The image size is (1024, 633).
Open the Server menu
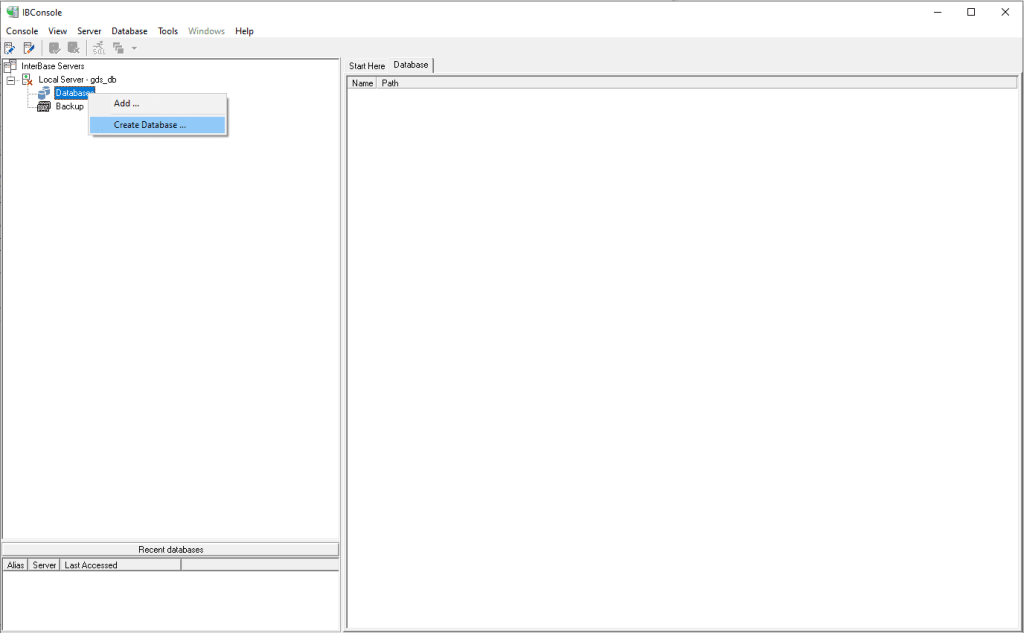tap(89, 31)
